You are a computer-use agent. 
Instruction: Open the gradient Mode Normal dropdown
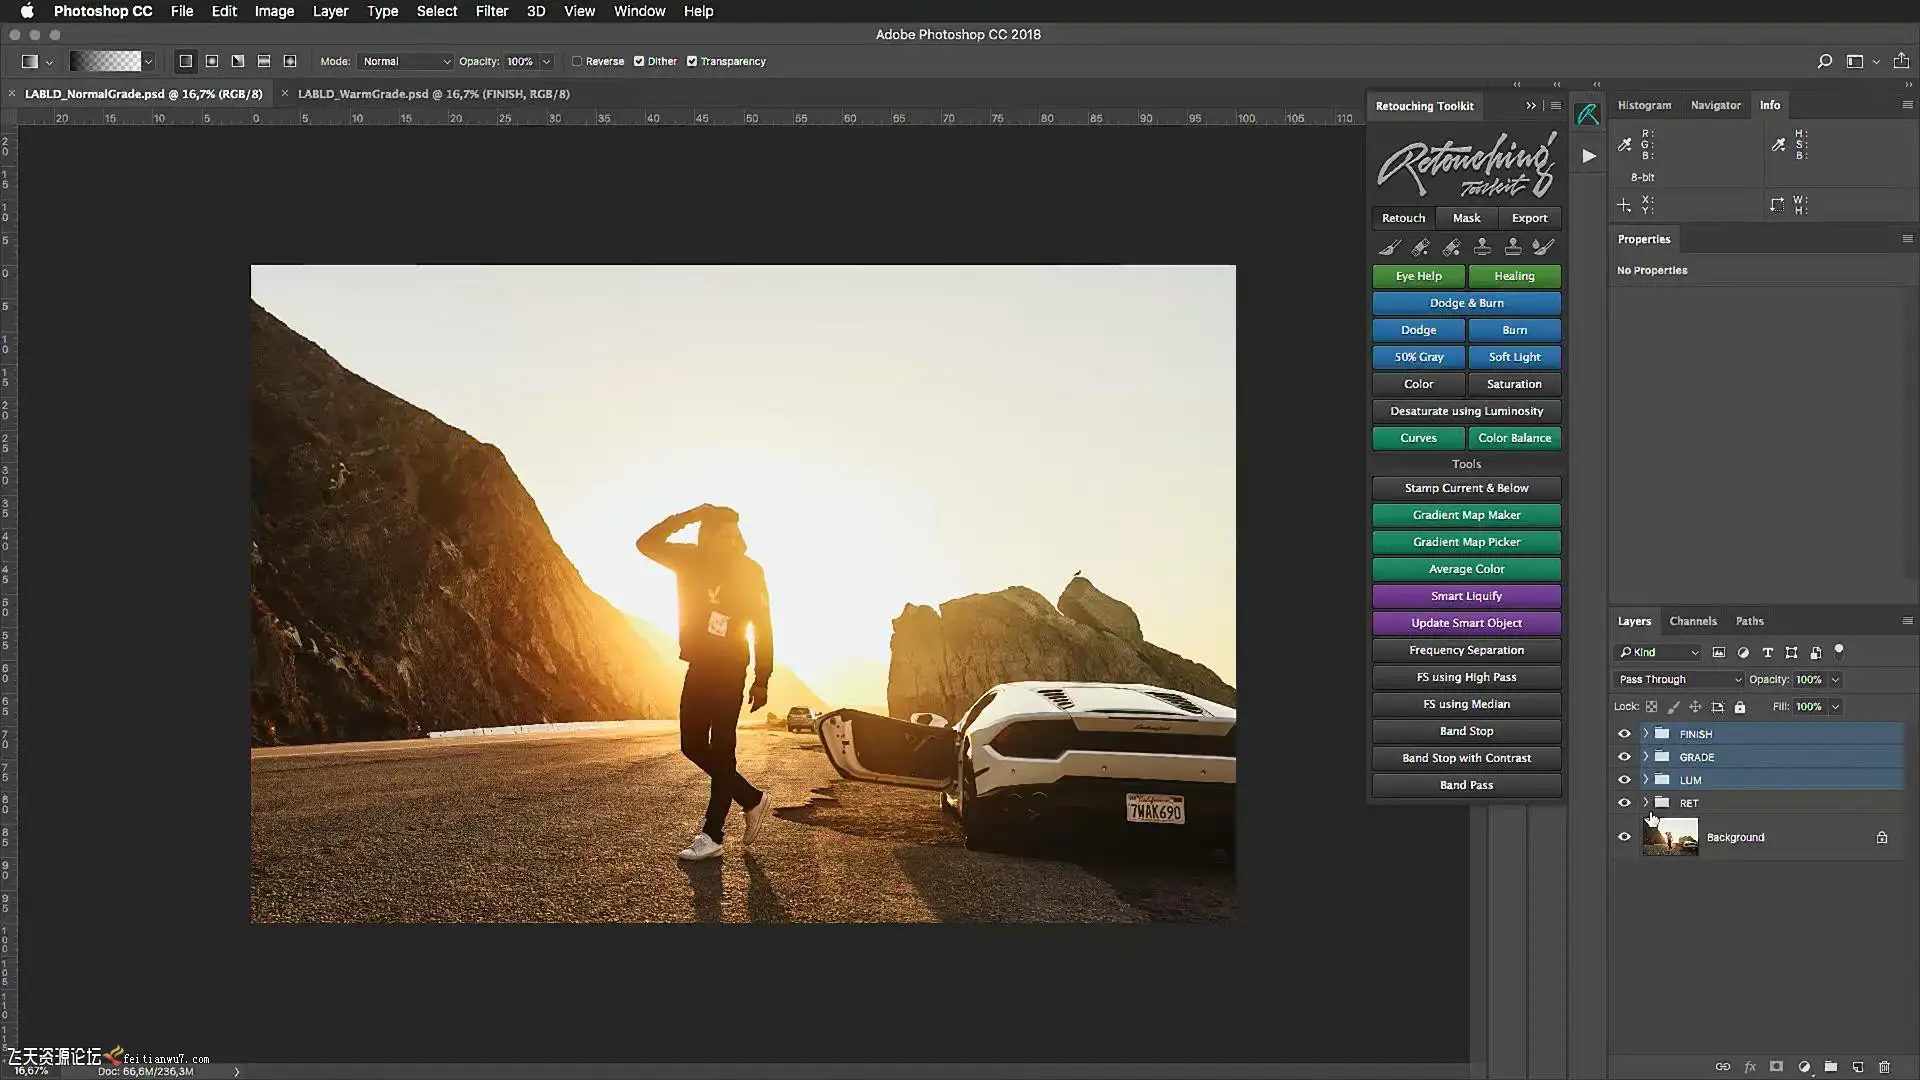[406, 61]
